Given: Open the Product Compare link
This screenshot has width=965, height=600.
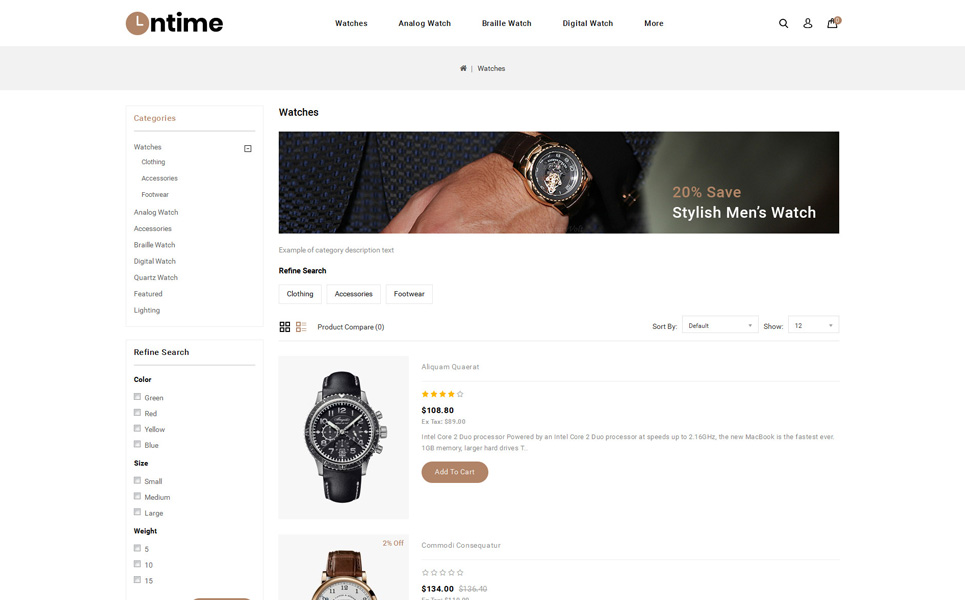Looking at the screenshot, I should (x=351, y=327).
